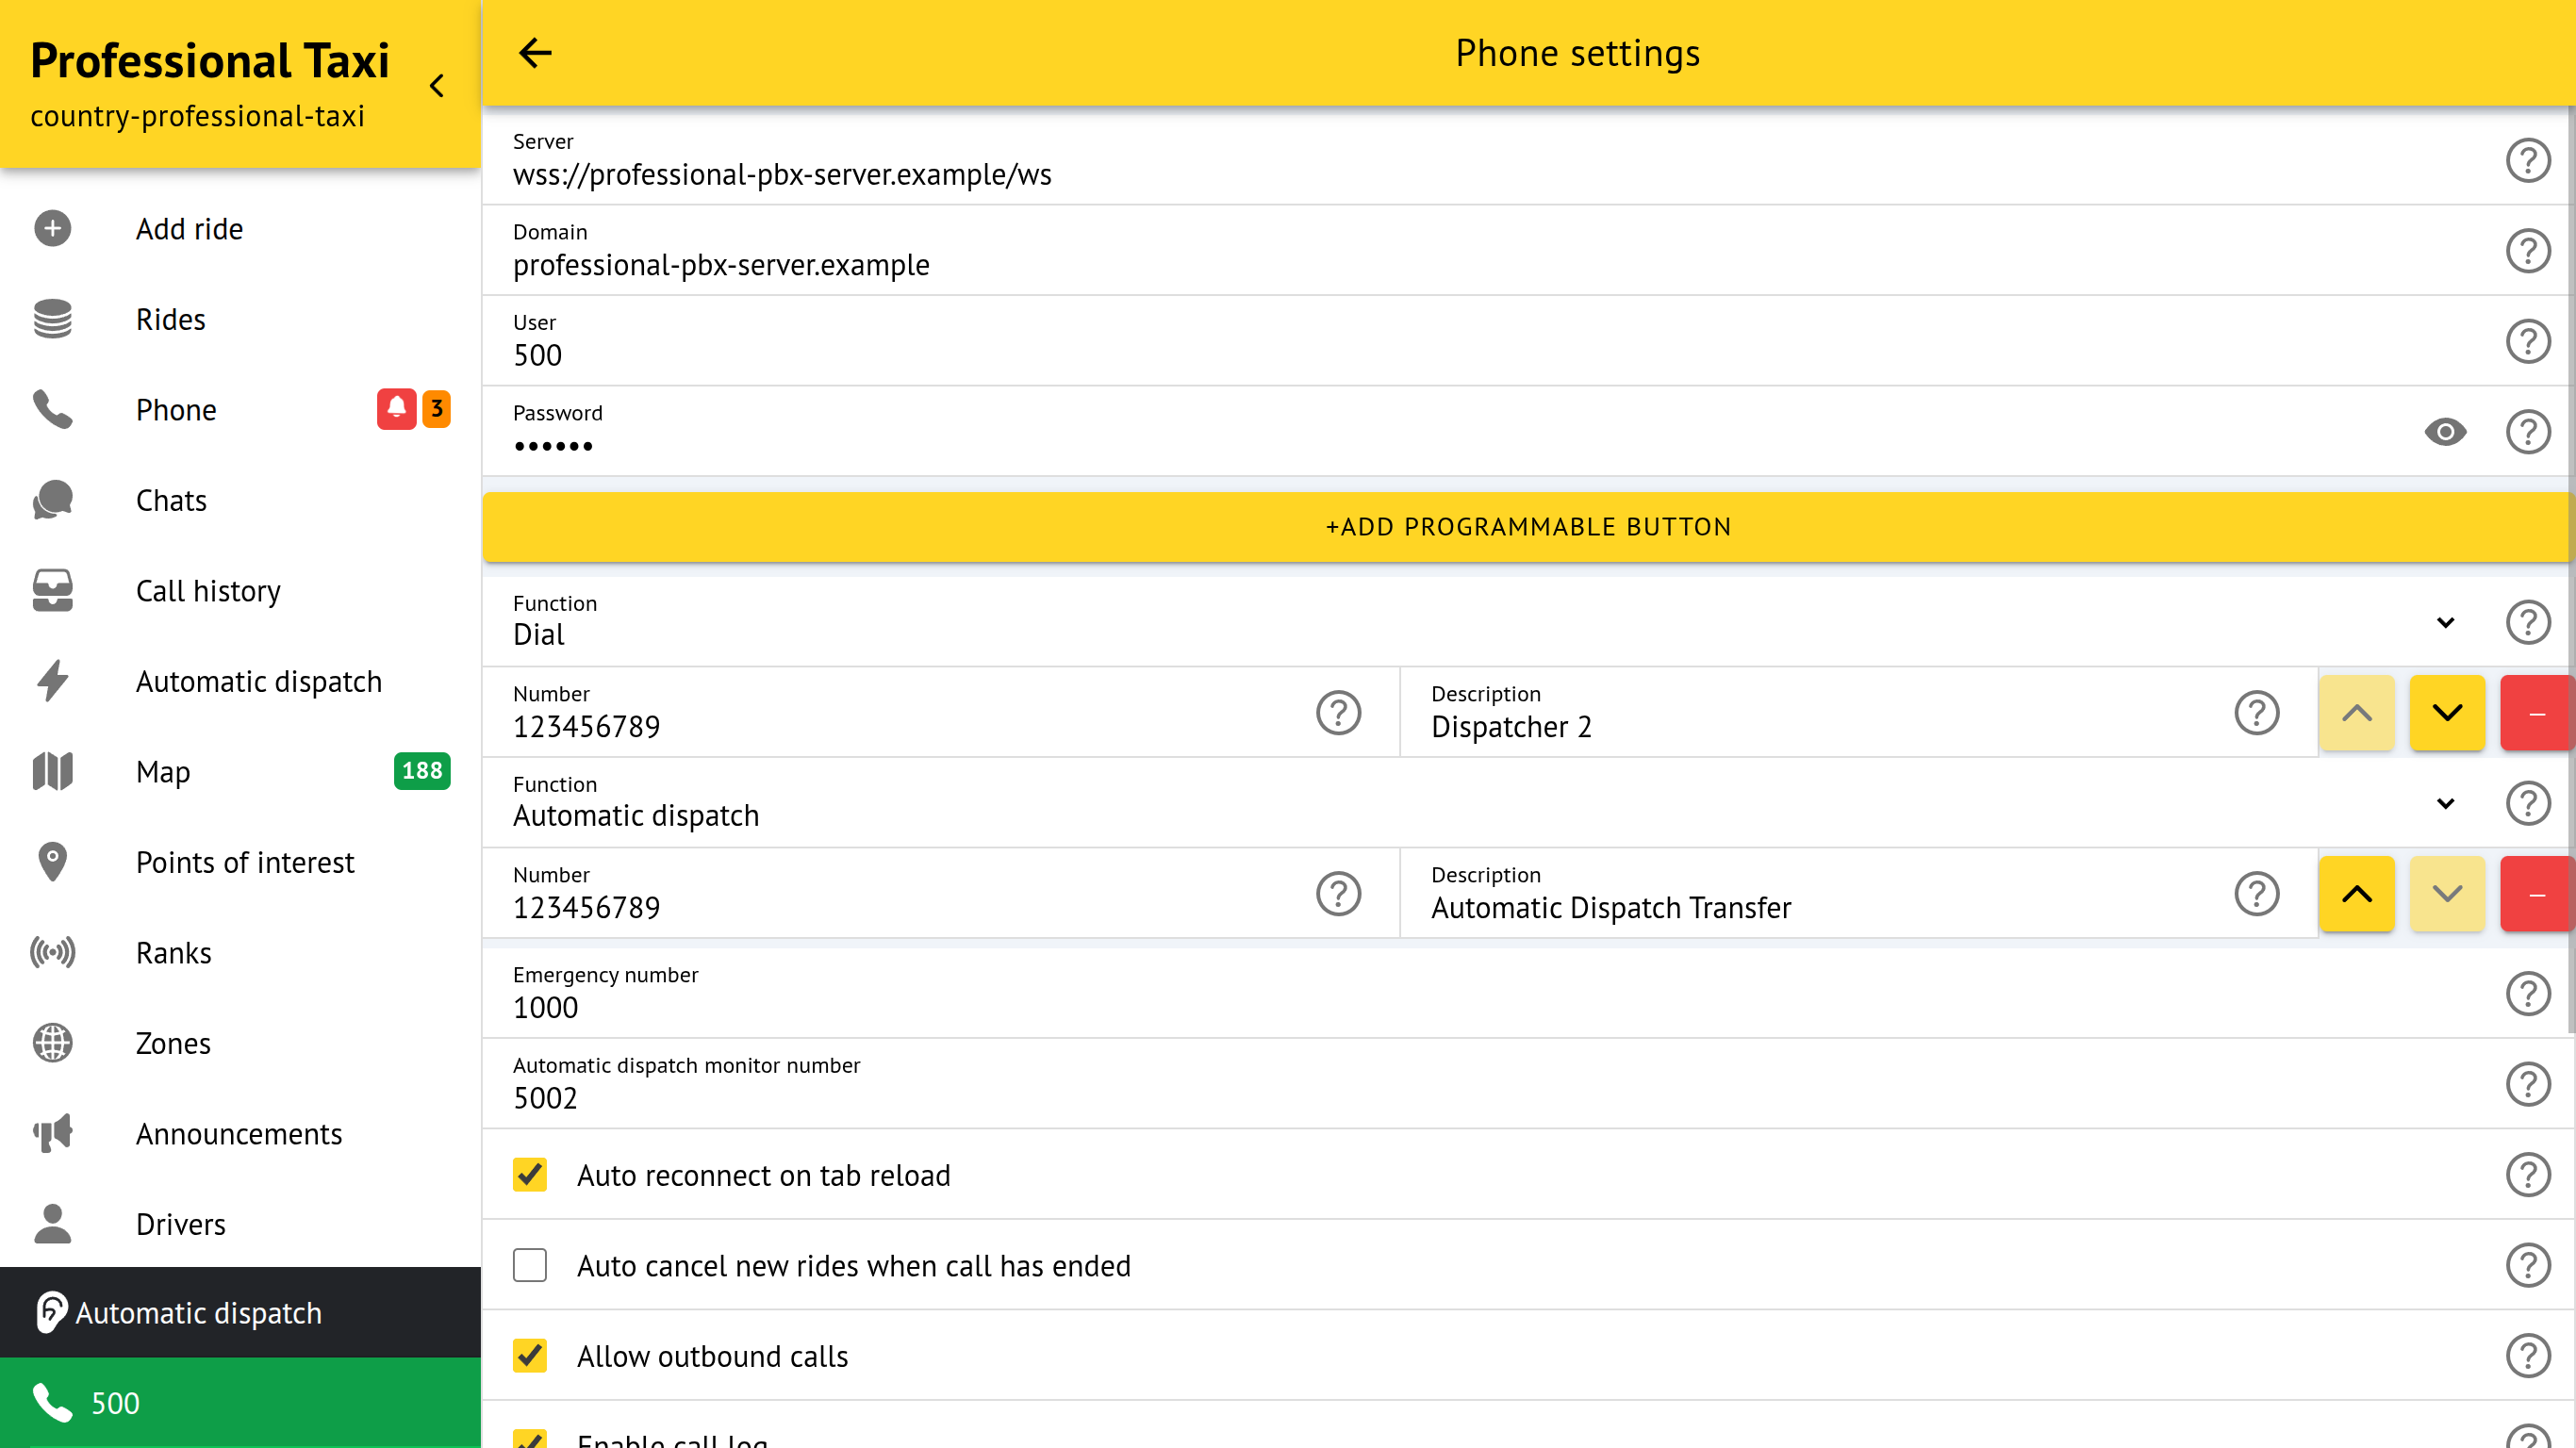Open the Dial function dropdown
This screenshot has width=2576, height=1448.
click(x=2445, y=623)
